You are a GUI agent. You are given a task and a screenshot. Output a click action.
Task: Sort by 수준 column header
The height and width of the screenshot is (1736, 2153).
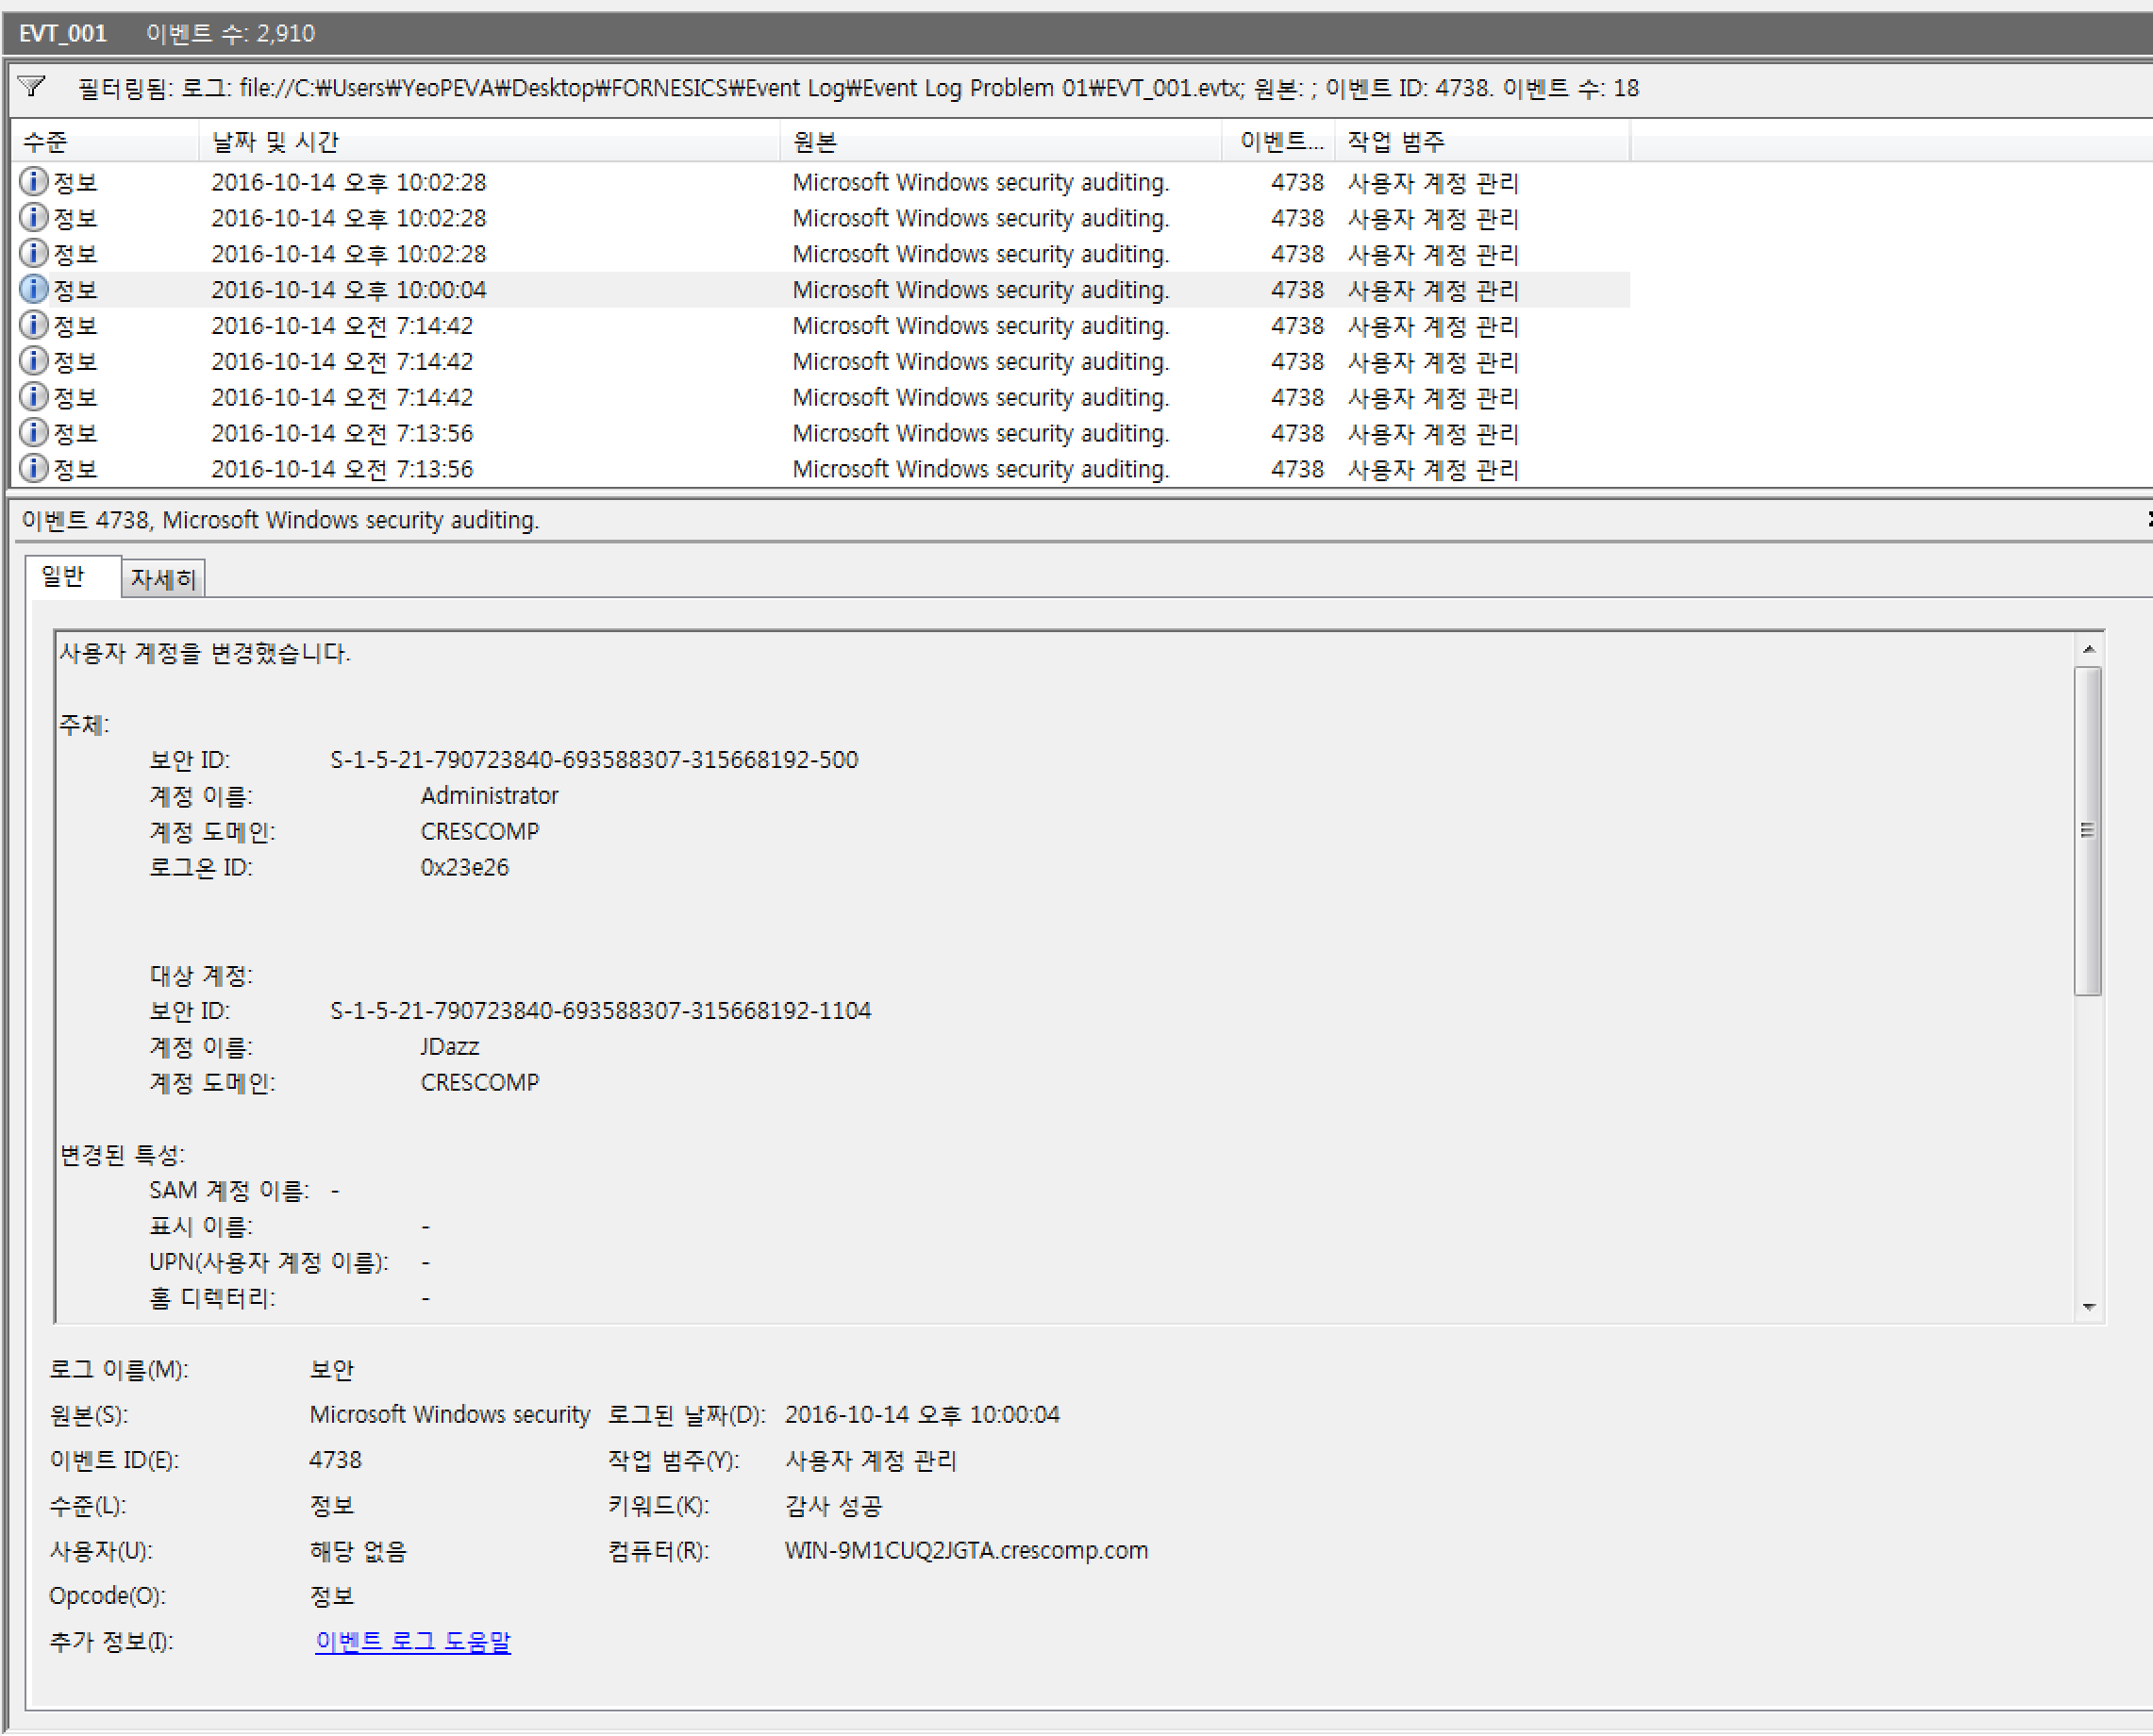(46, 142)
